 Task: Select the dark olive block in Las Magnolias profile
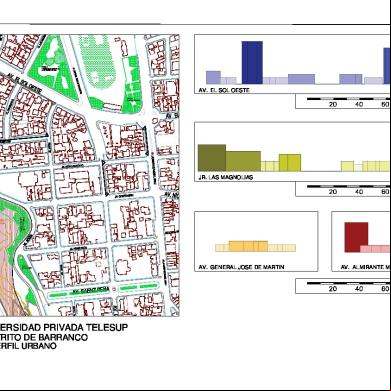212,158
